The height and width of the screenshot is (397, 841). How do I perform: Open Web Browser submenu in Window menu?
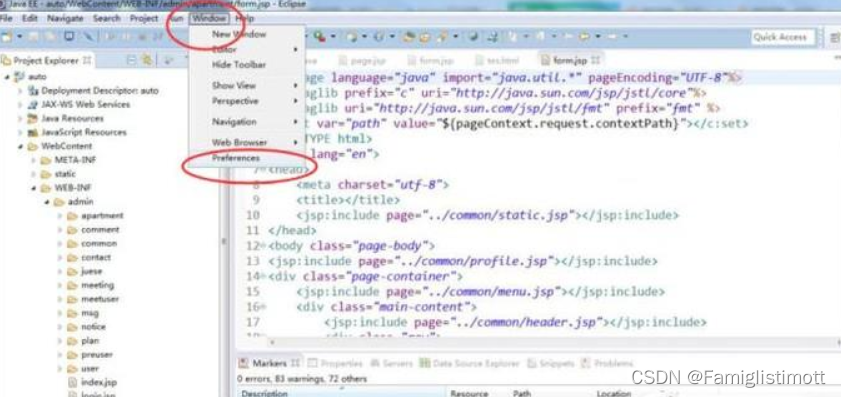pyautogui.click(x=239, y=143)
